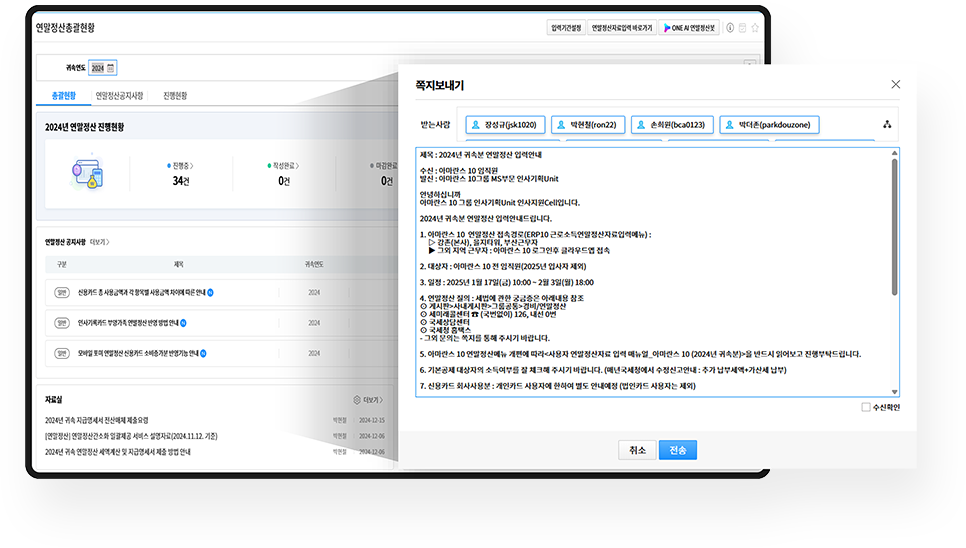Click the document icon beside the favorite star

point(742,28)
